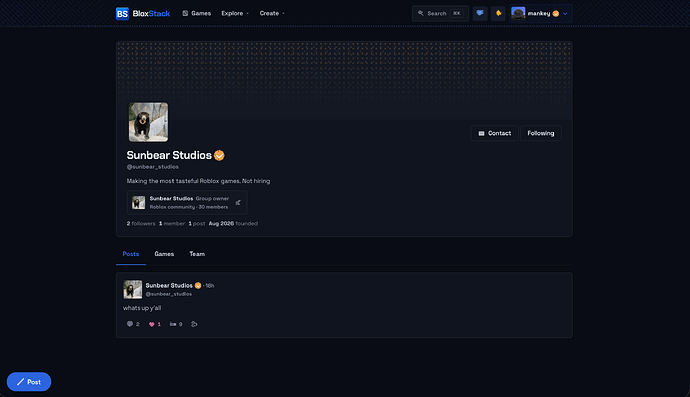Screen dimensions: 690x397
Task: Click the 1 post stat
Action: click(197, 224)
